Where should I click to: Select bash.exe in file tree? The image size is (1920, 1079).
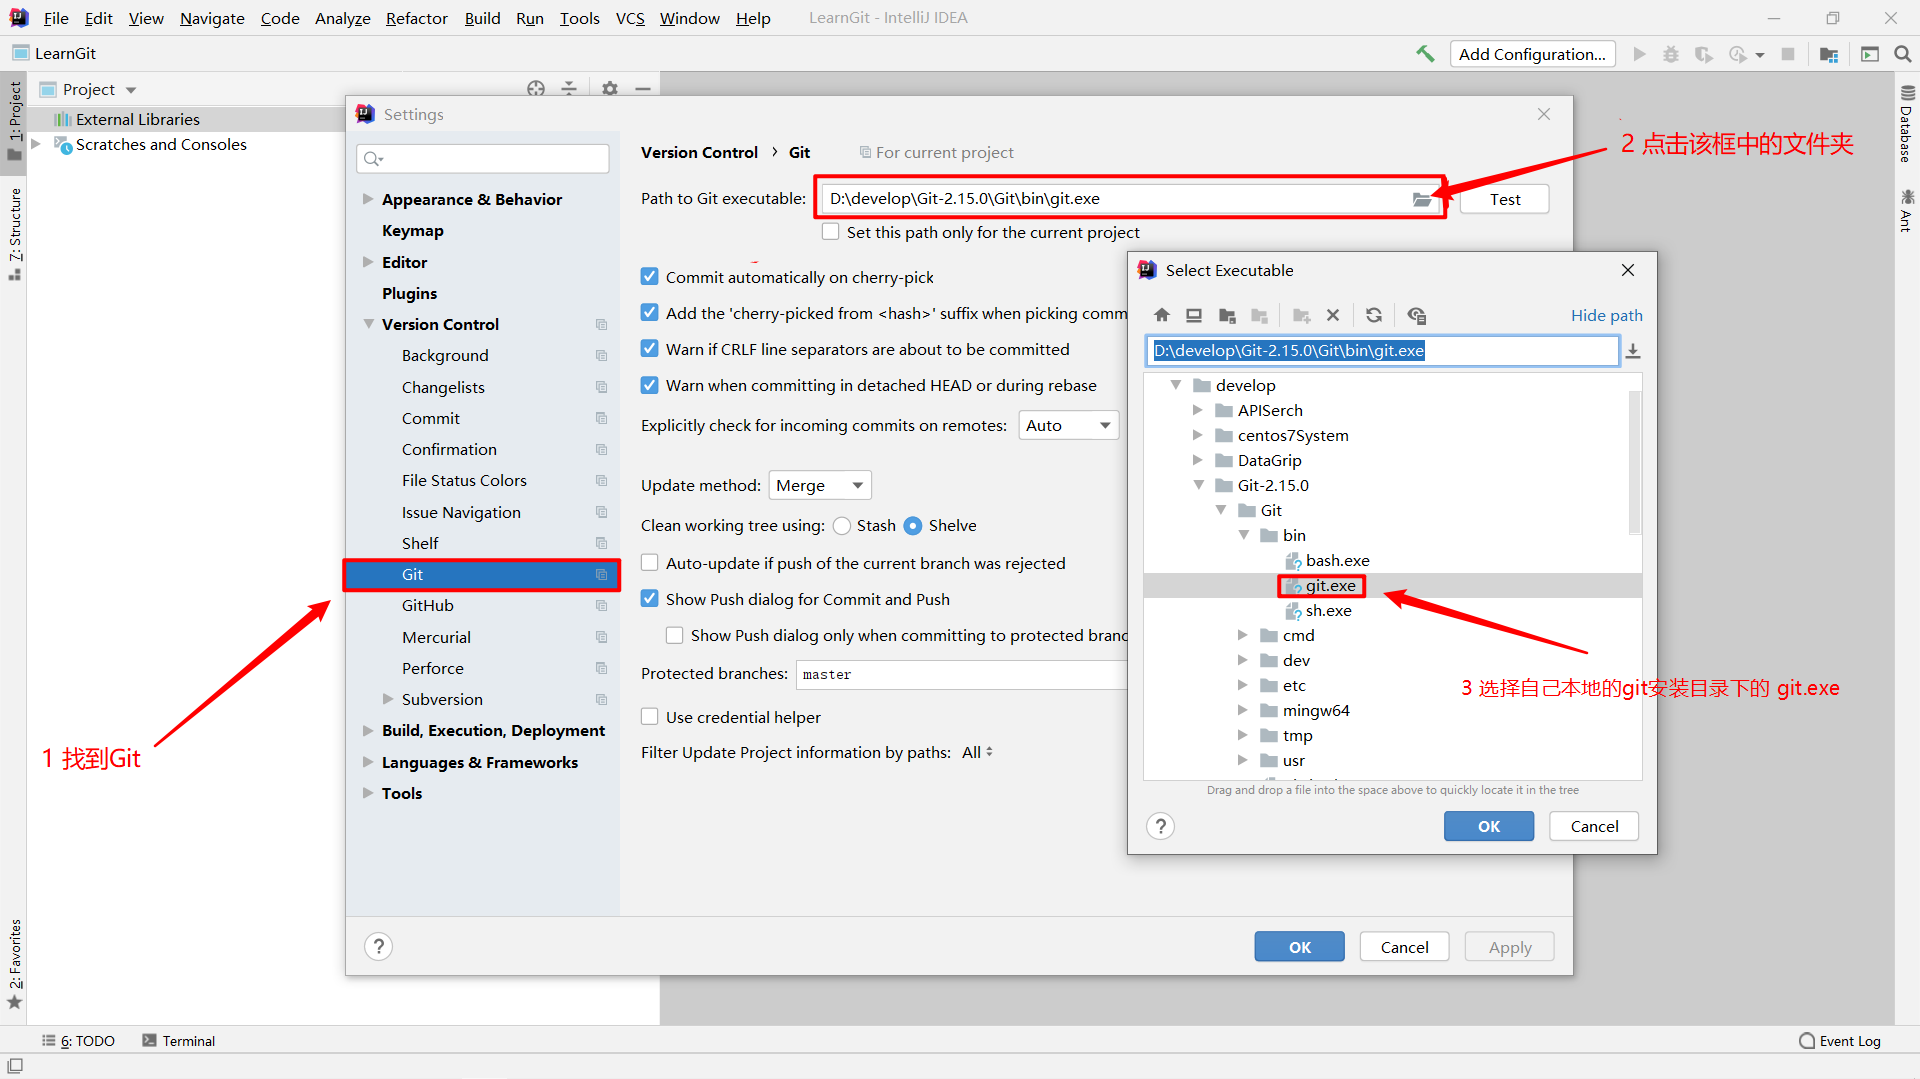[x=1337, y=560]
